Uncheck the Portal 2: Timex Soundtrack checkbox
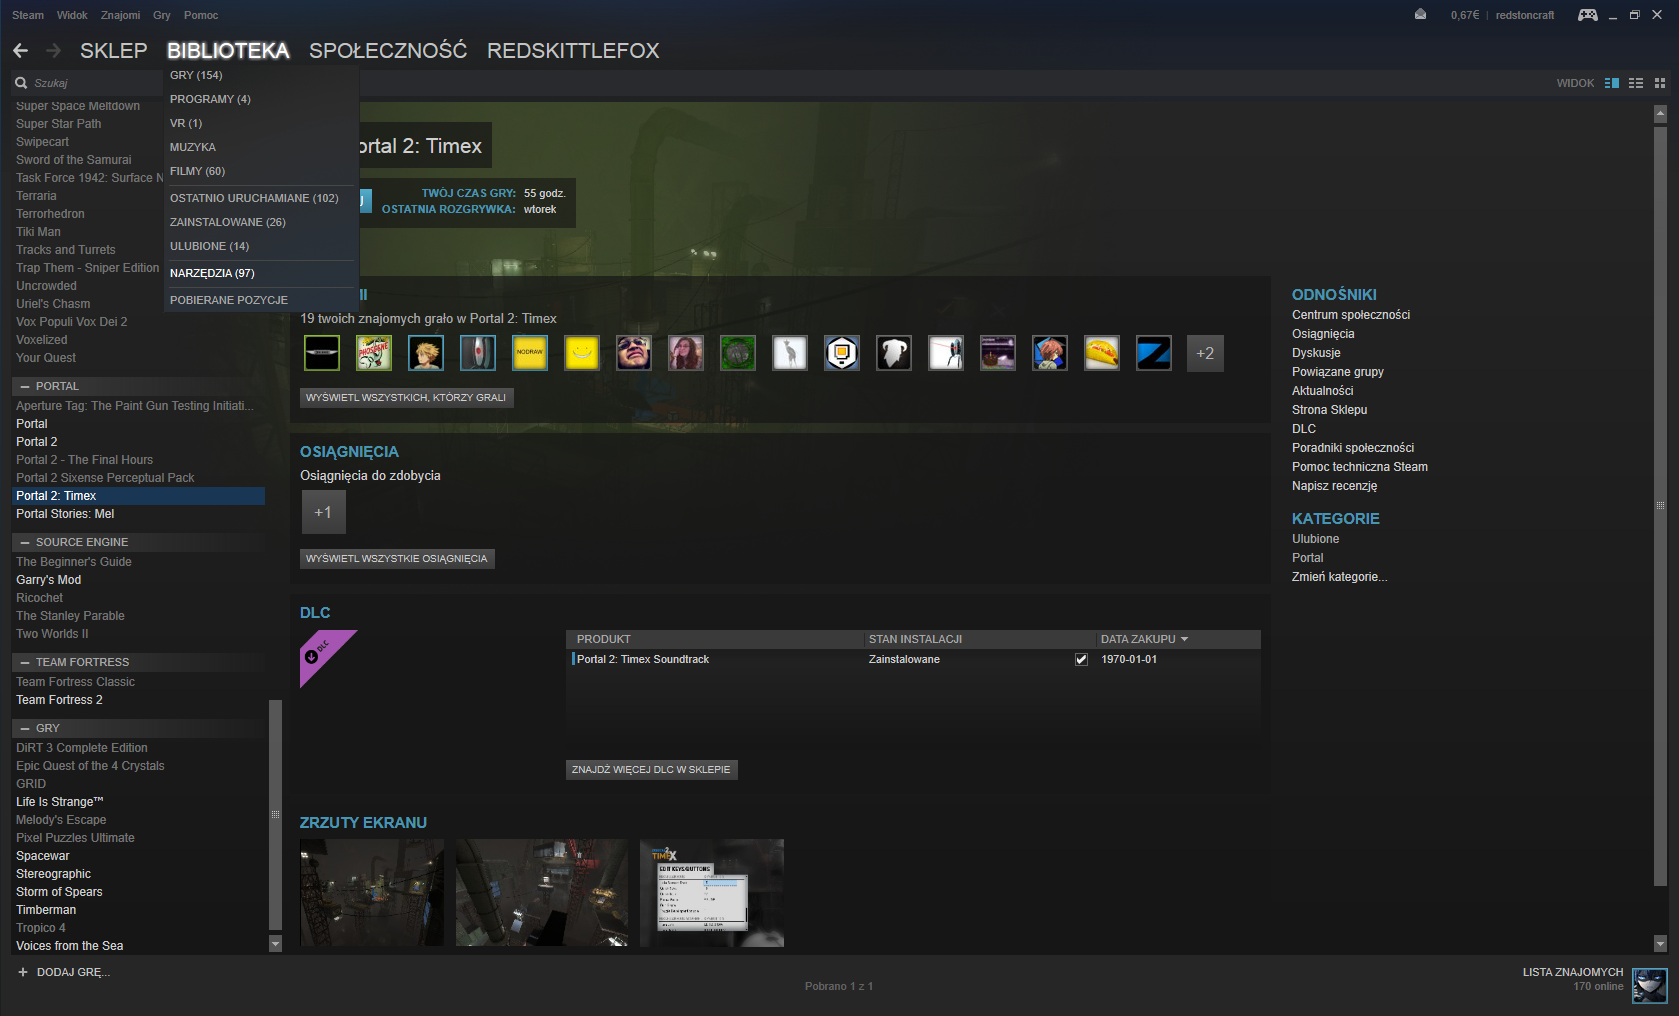Image resolution: width=1679 pixels, height=1016 pixels. pos(1081,659)
